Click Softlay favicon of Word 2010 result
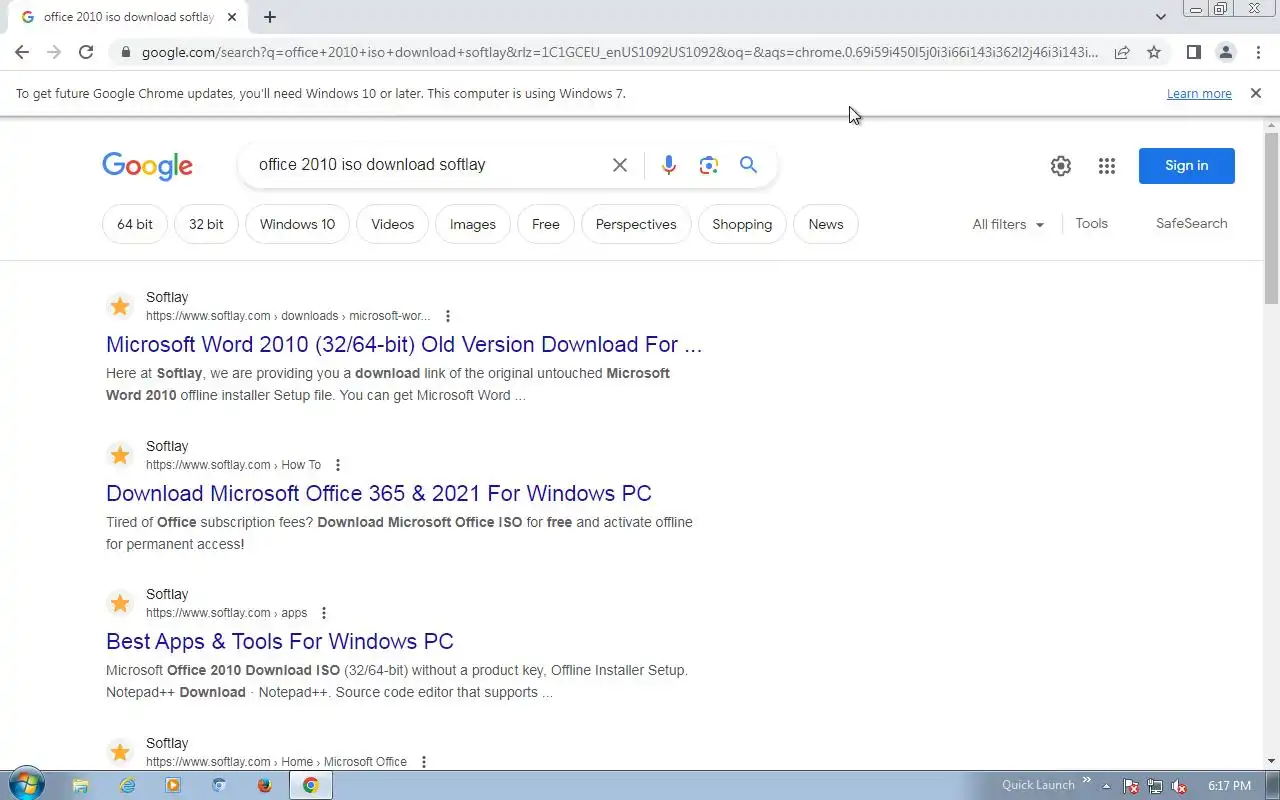Screen dimensions: 1280x800 [x=120, y=306]
